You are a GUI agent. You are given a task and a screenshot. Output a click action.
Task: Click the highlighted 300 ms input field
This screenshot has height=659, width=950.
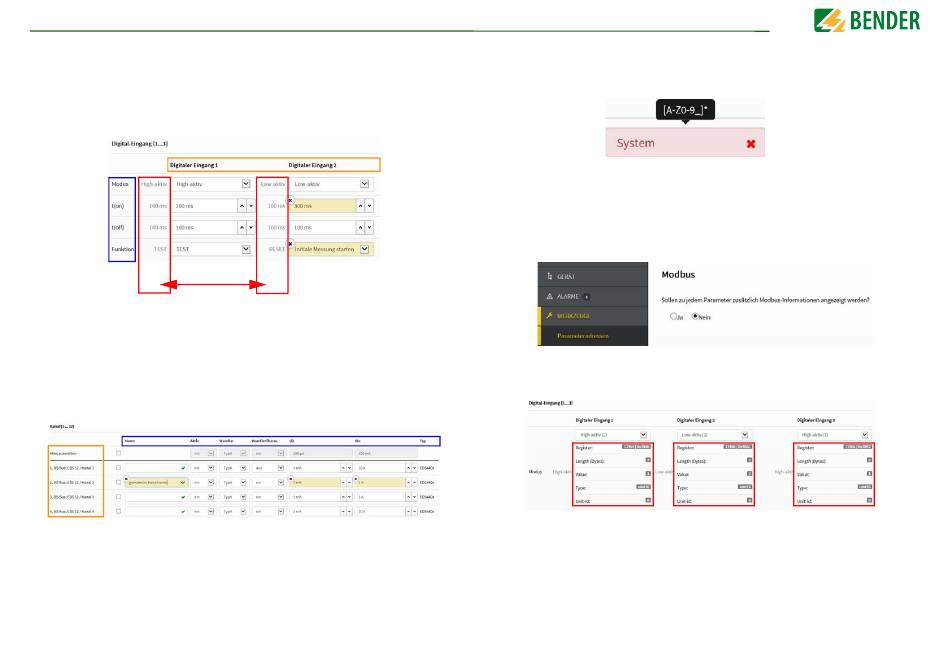(323, 206)
